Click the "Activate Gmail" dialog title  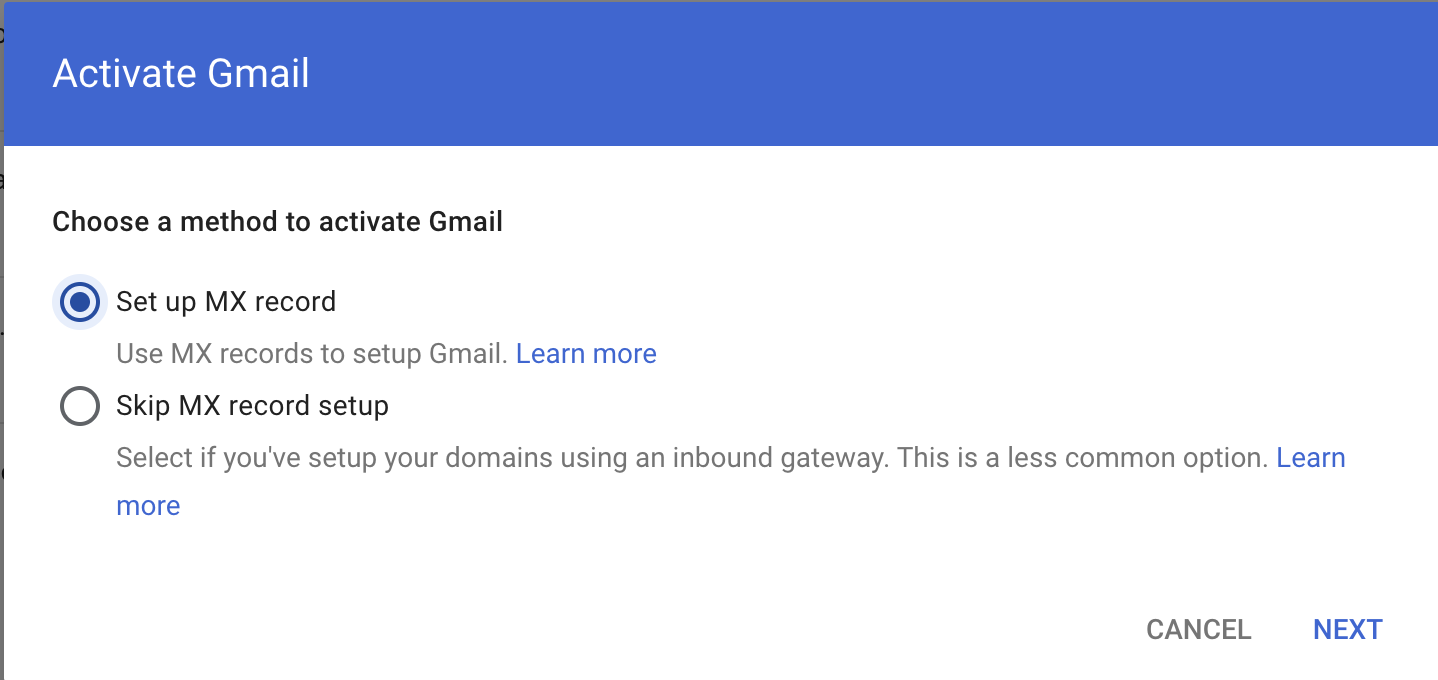[181, 74]
